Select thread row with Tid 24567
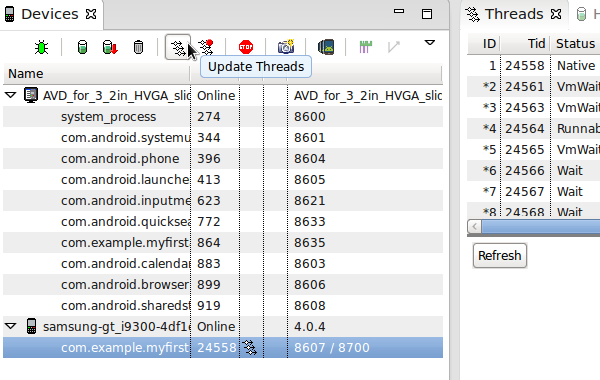 tap(533, 192)
